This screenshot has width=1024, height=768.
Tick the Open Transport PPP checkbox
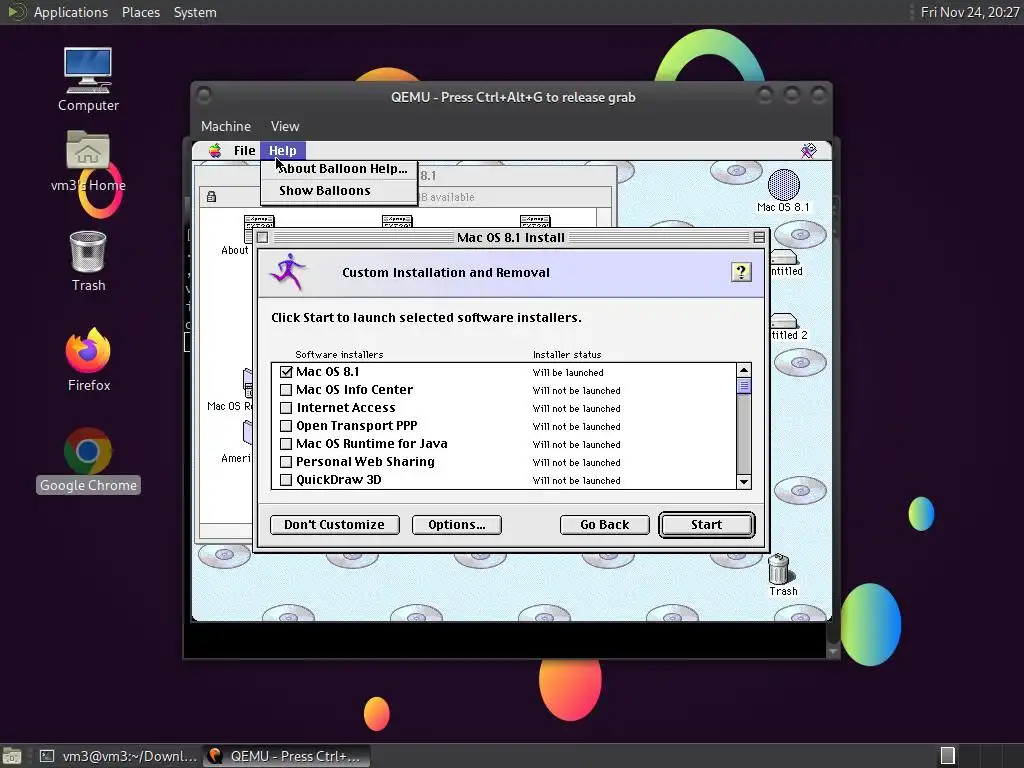pos(286,426)
